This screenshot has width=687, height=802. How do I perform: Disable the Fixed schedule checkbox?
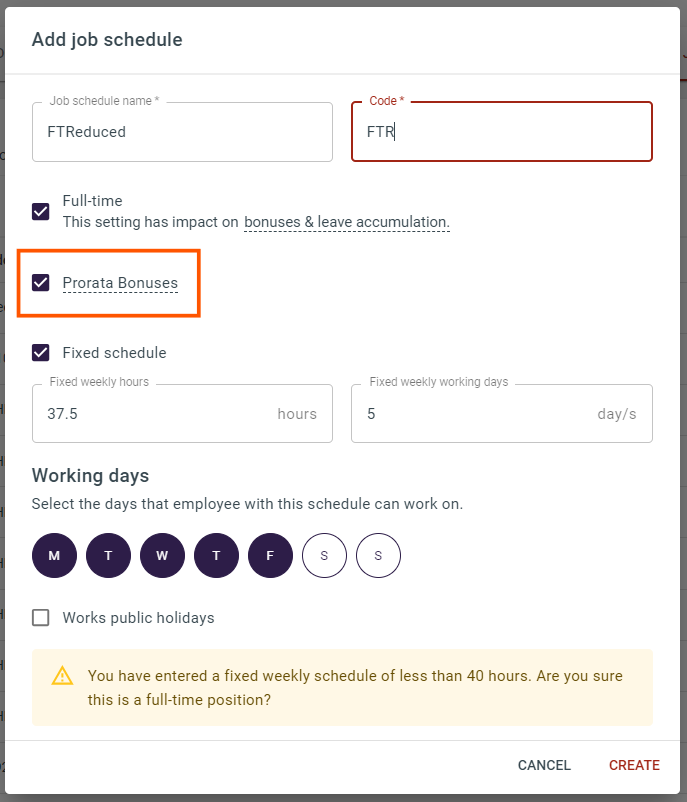[41, 353]
